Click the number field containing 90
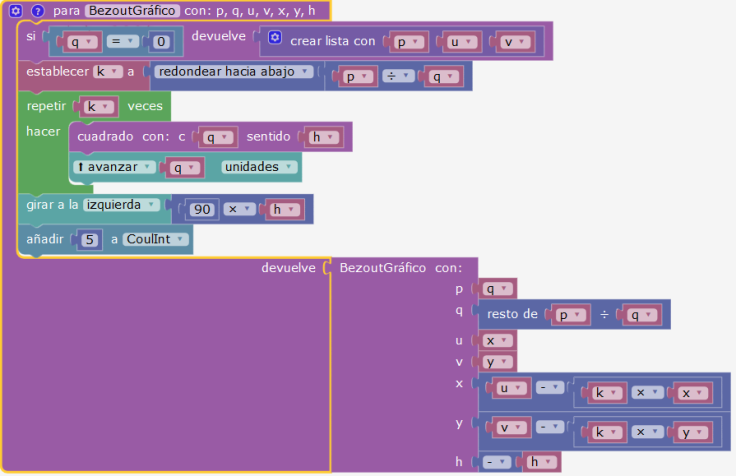Screen dimensions: 736x476 (x=202, y=209)
